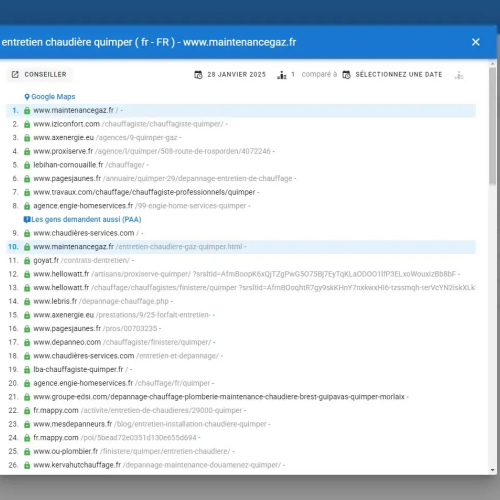Click the vertical scrollbar thumb
This screenshot has width=500, height=500.
click(492, 126)
